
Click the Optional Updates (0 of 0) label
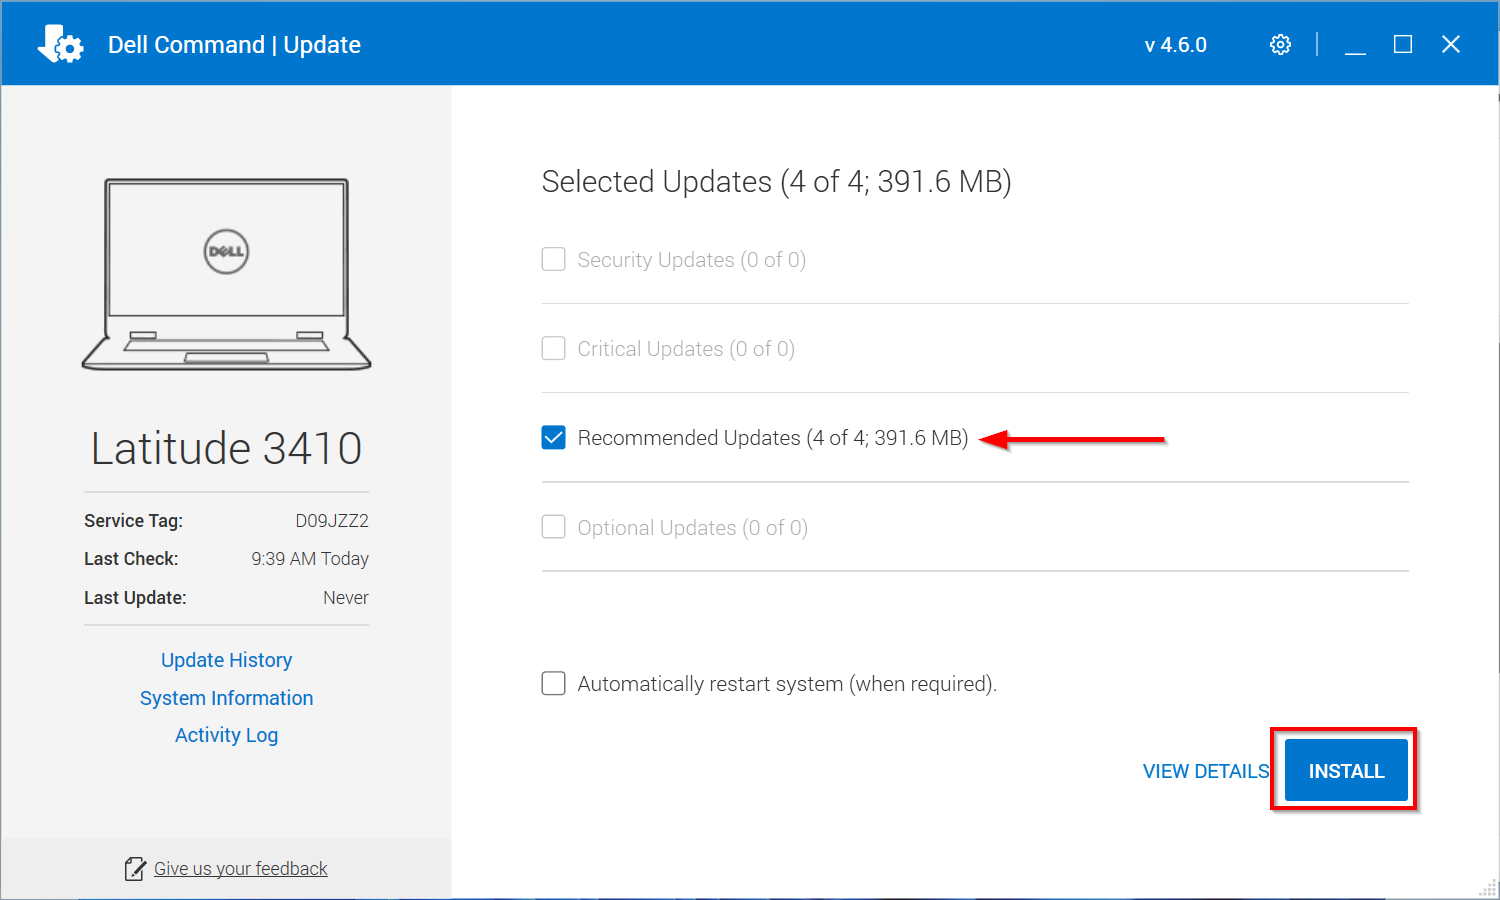(693, 528)
